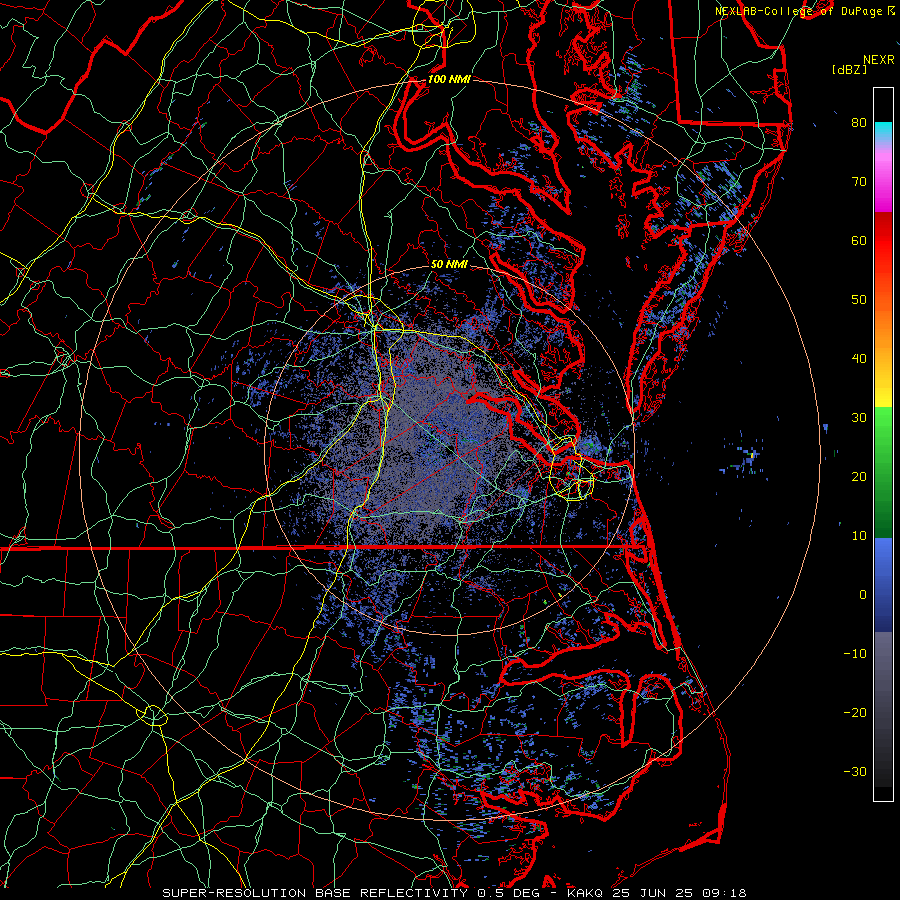Viewport: 900px width, 900px height.
Task: Click the 10 value on the dBZ scale
Action: 859,536
